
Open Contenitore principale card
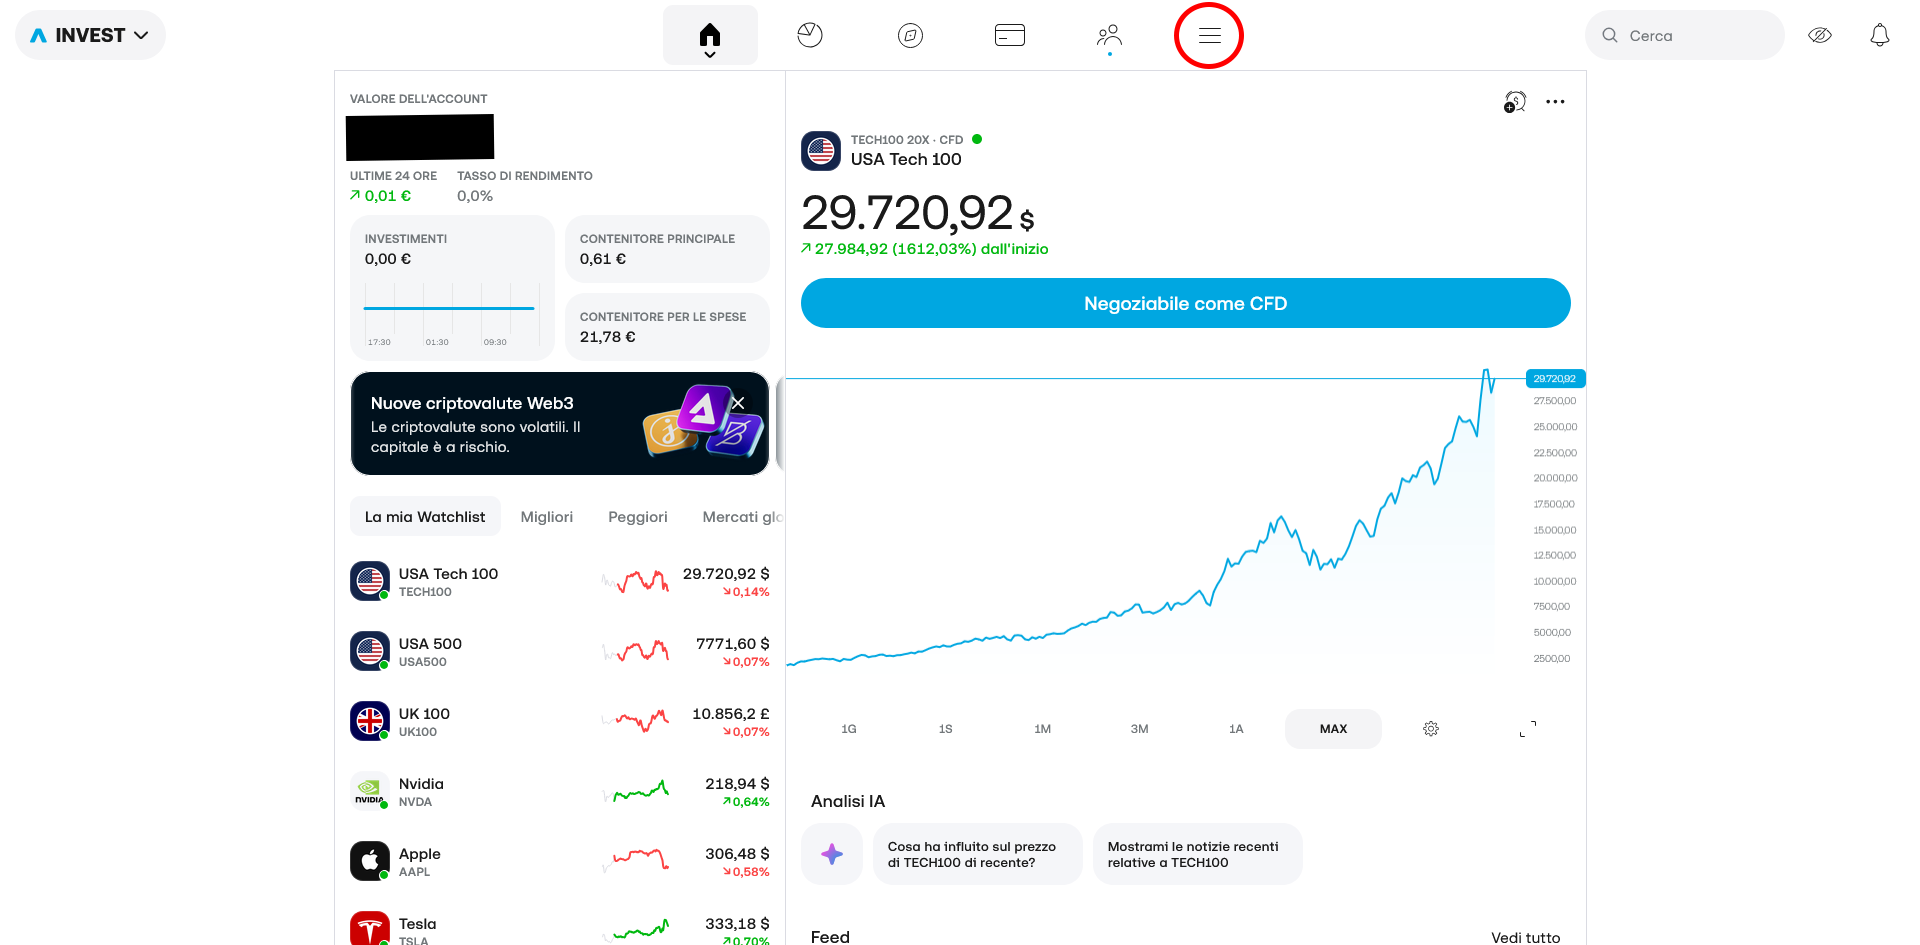coord(667,249)
